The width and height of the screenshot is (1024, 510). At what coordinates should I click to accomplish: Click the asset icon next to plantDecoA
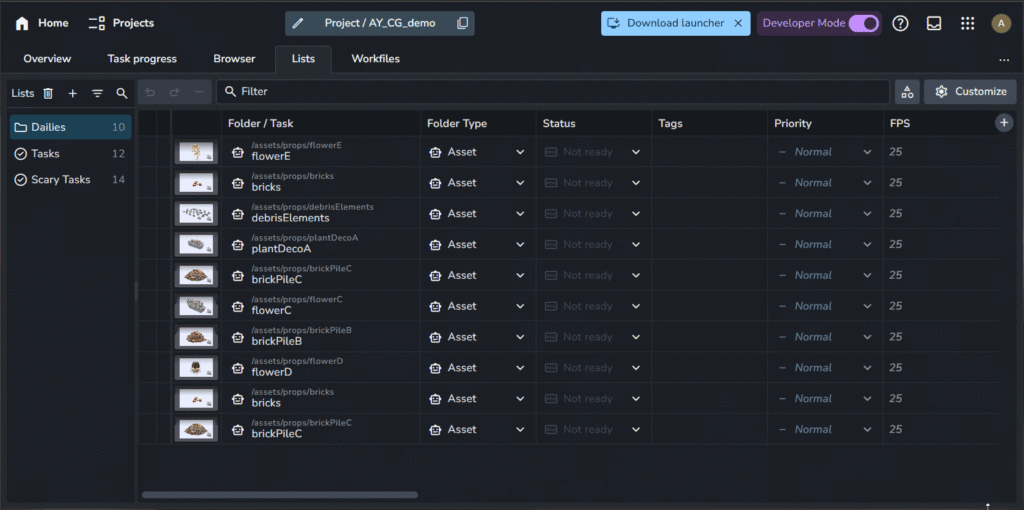click(x=238, y=245)
